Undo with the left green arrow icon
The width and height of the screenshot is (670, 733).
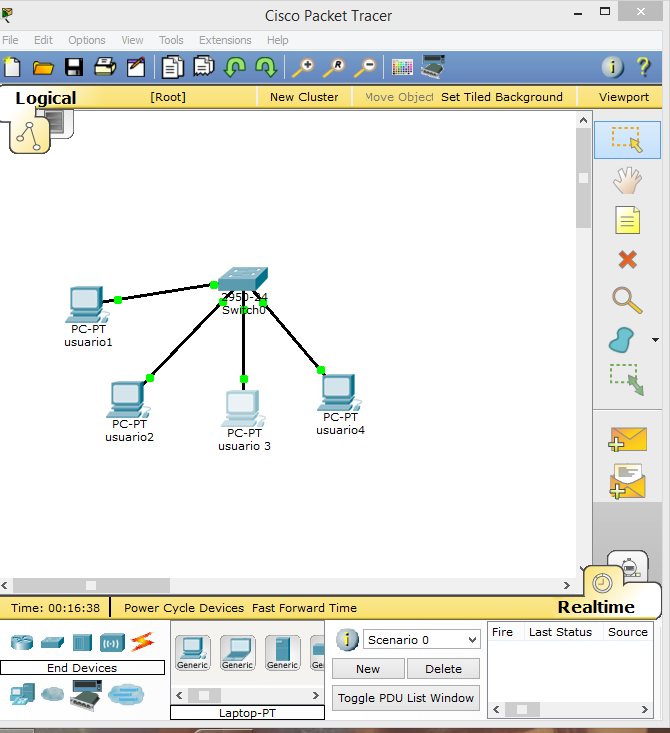[235, 67]
